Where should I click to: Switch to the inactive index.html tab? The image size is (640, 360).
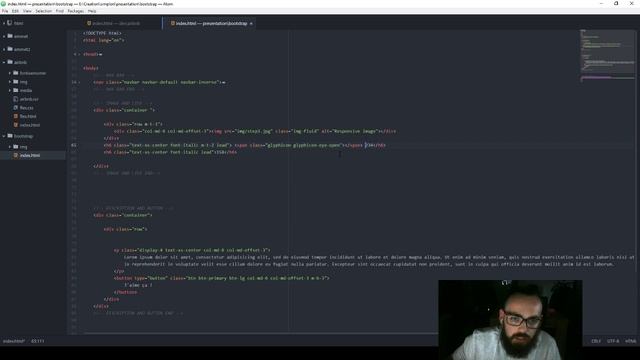[116, 23]
